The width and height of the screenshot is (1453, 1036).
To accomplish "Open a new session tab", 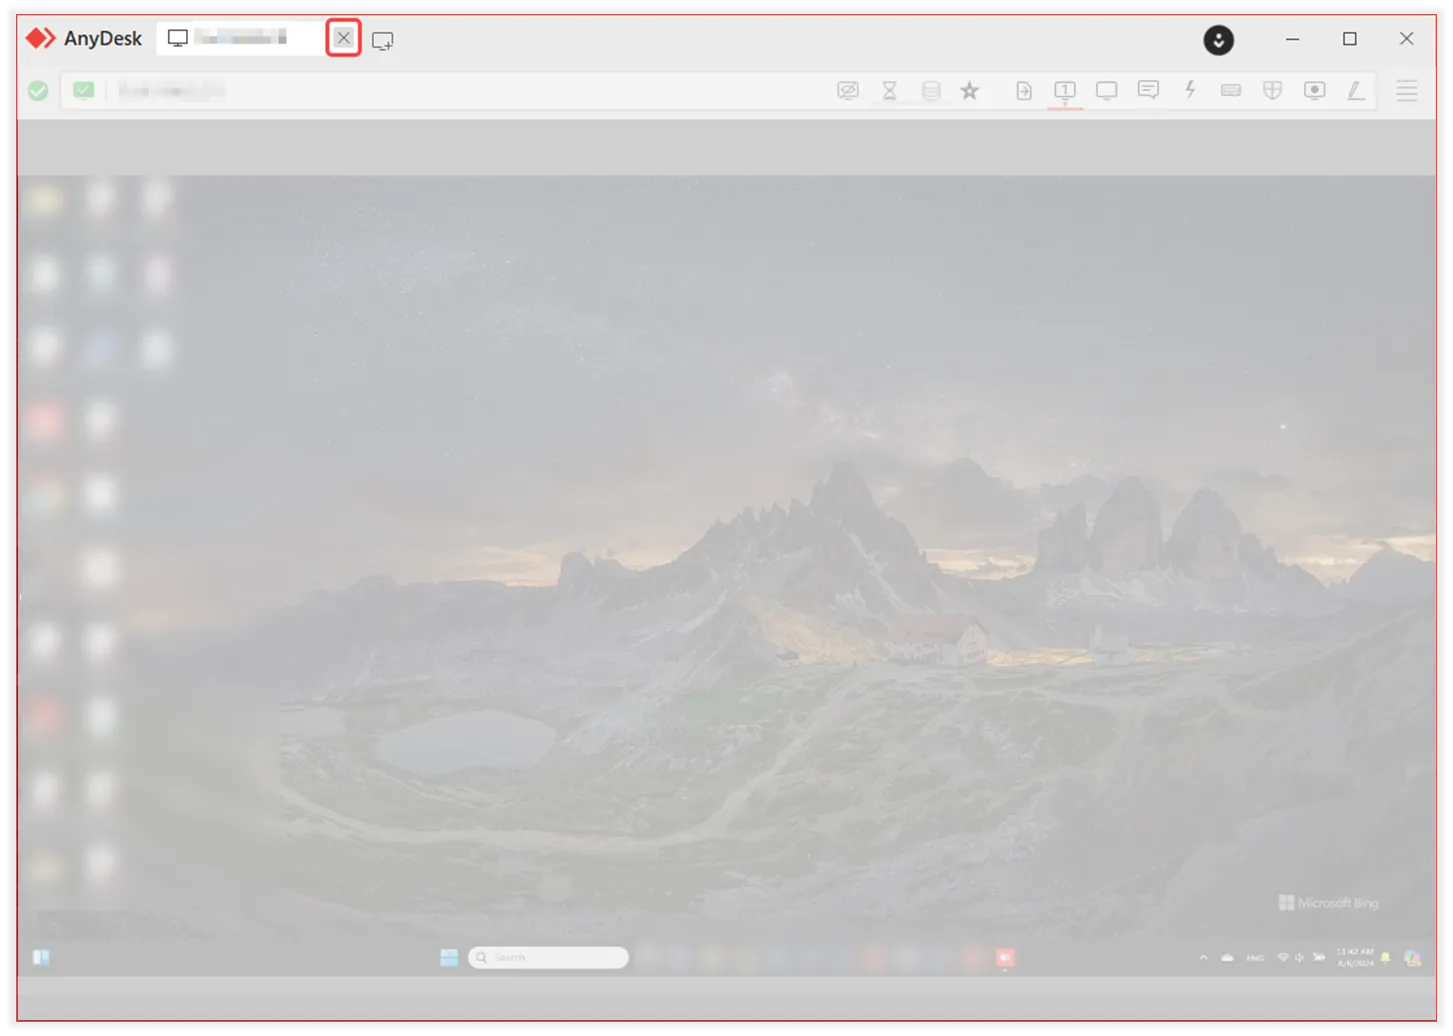I will coord(383,38).
